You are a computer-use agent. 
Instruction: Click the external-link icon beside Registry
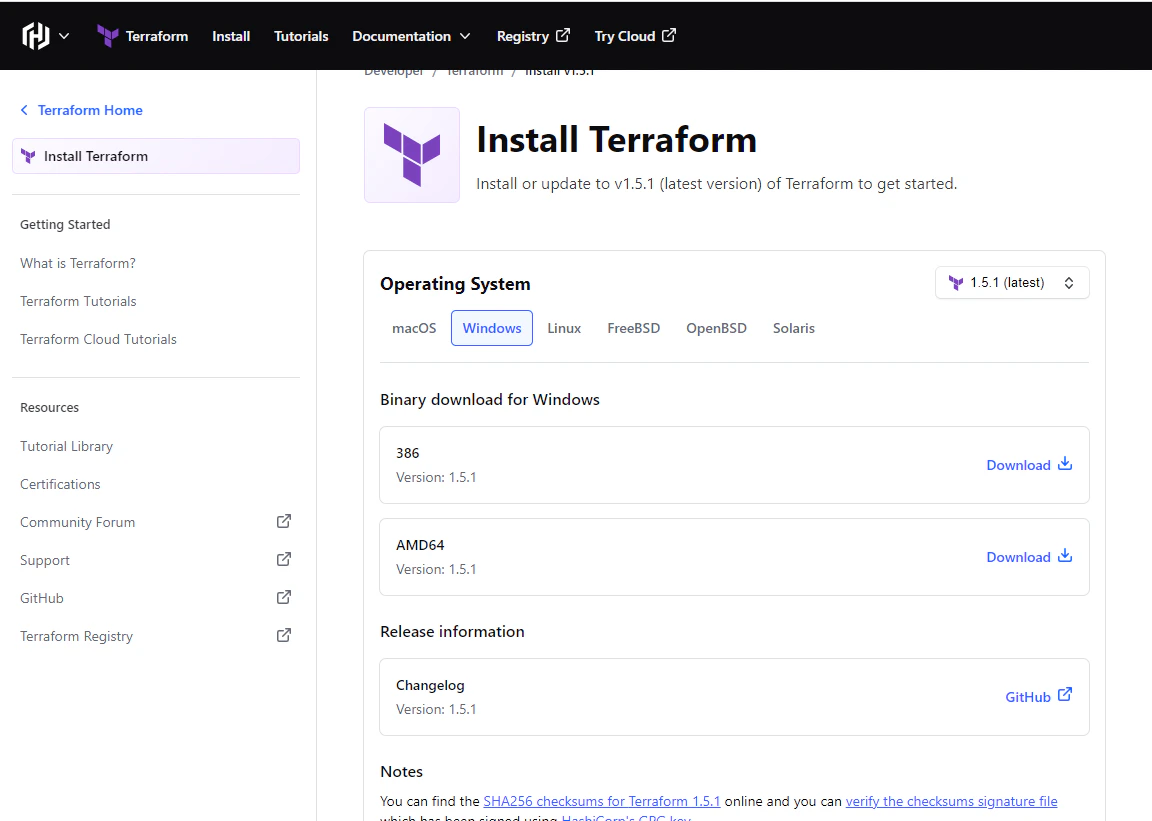[x=563, y=35]
